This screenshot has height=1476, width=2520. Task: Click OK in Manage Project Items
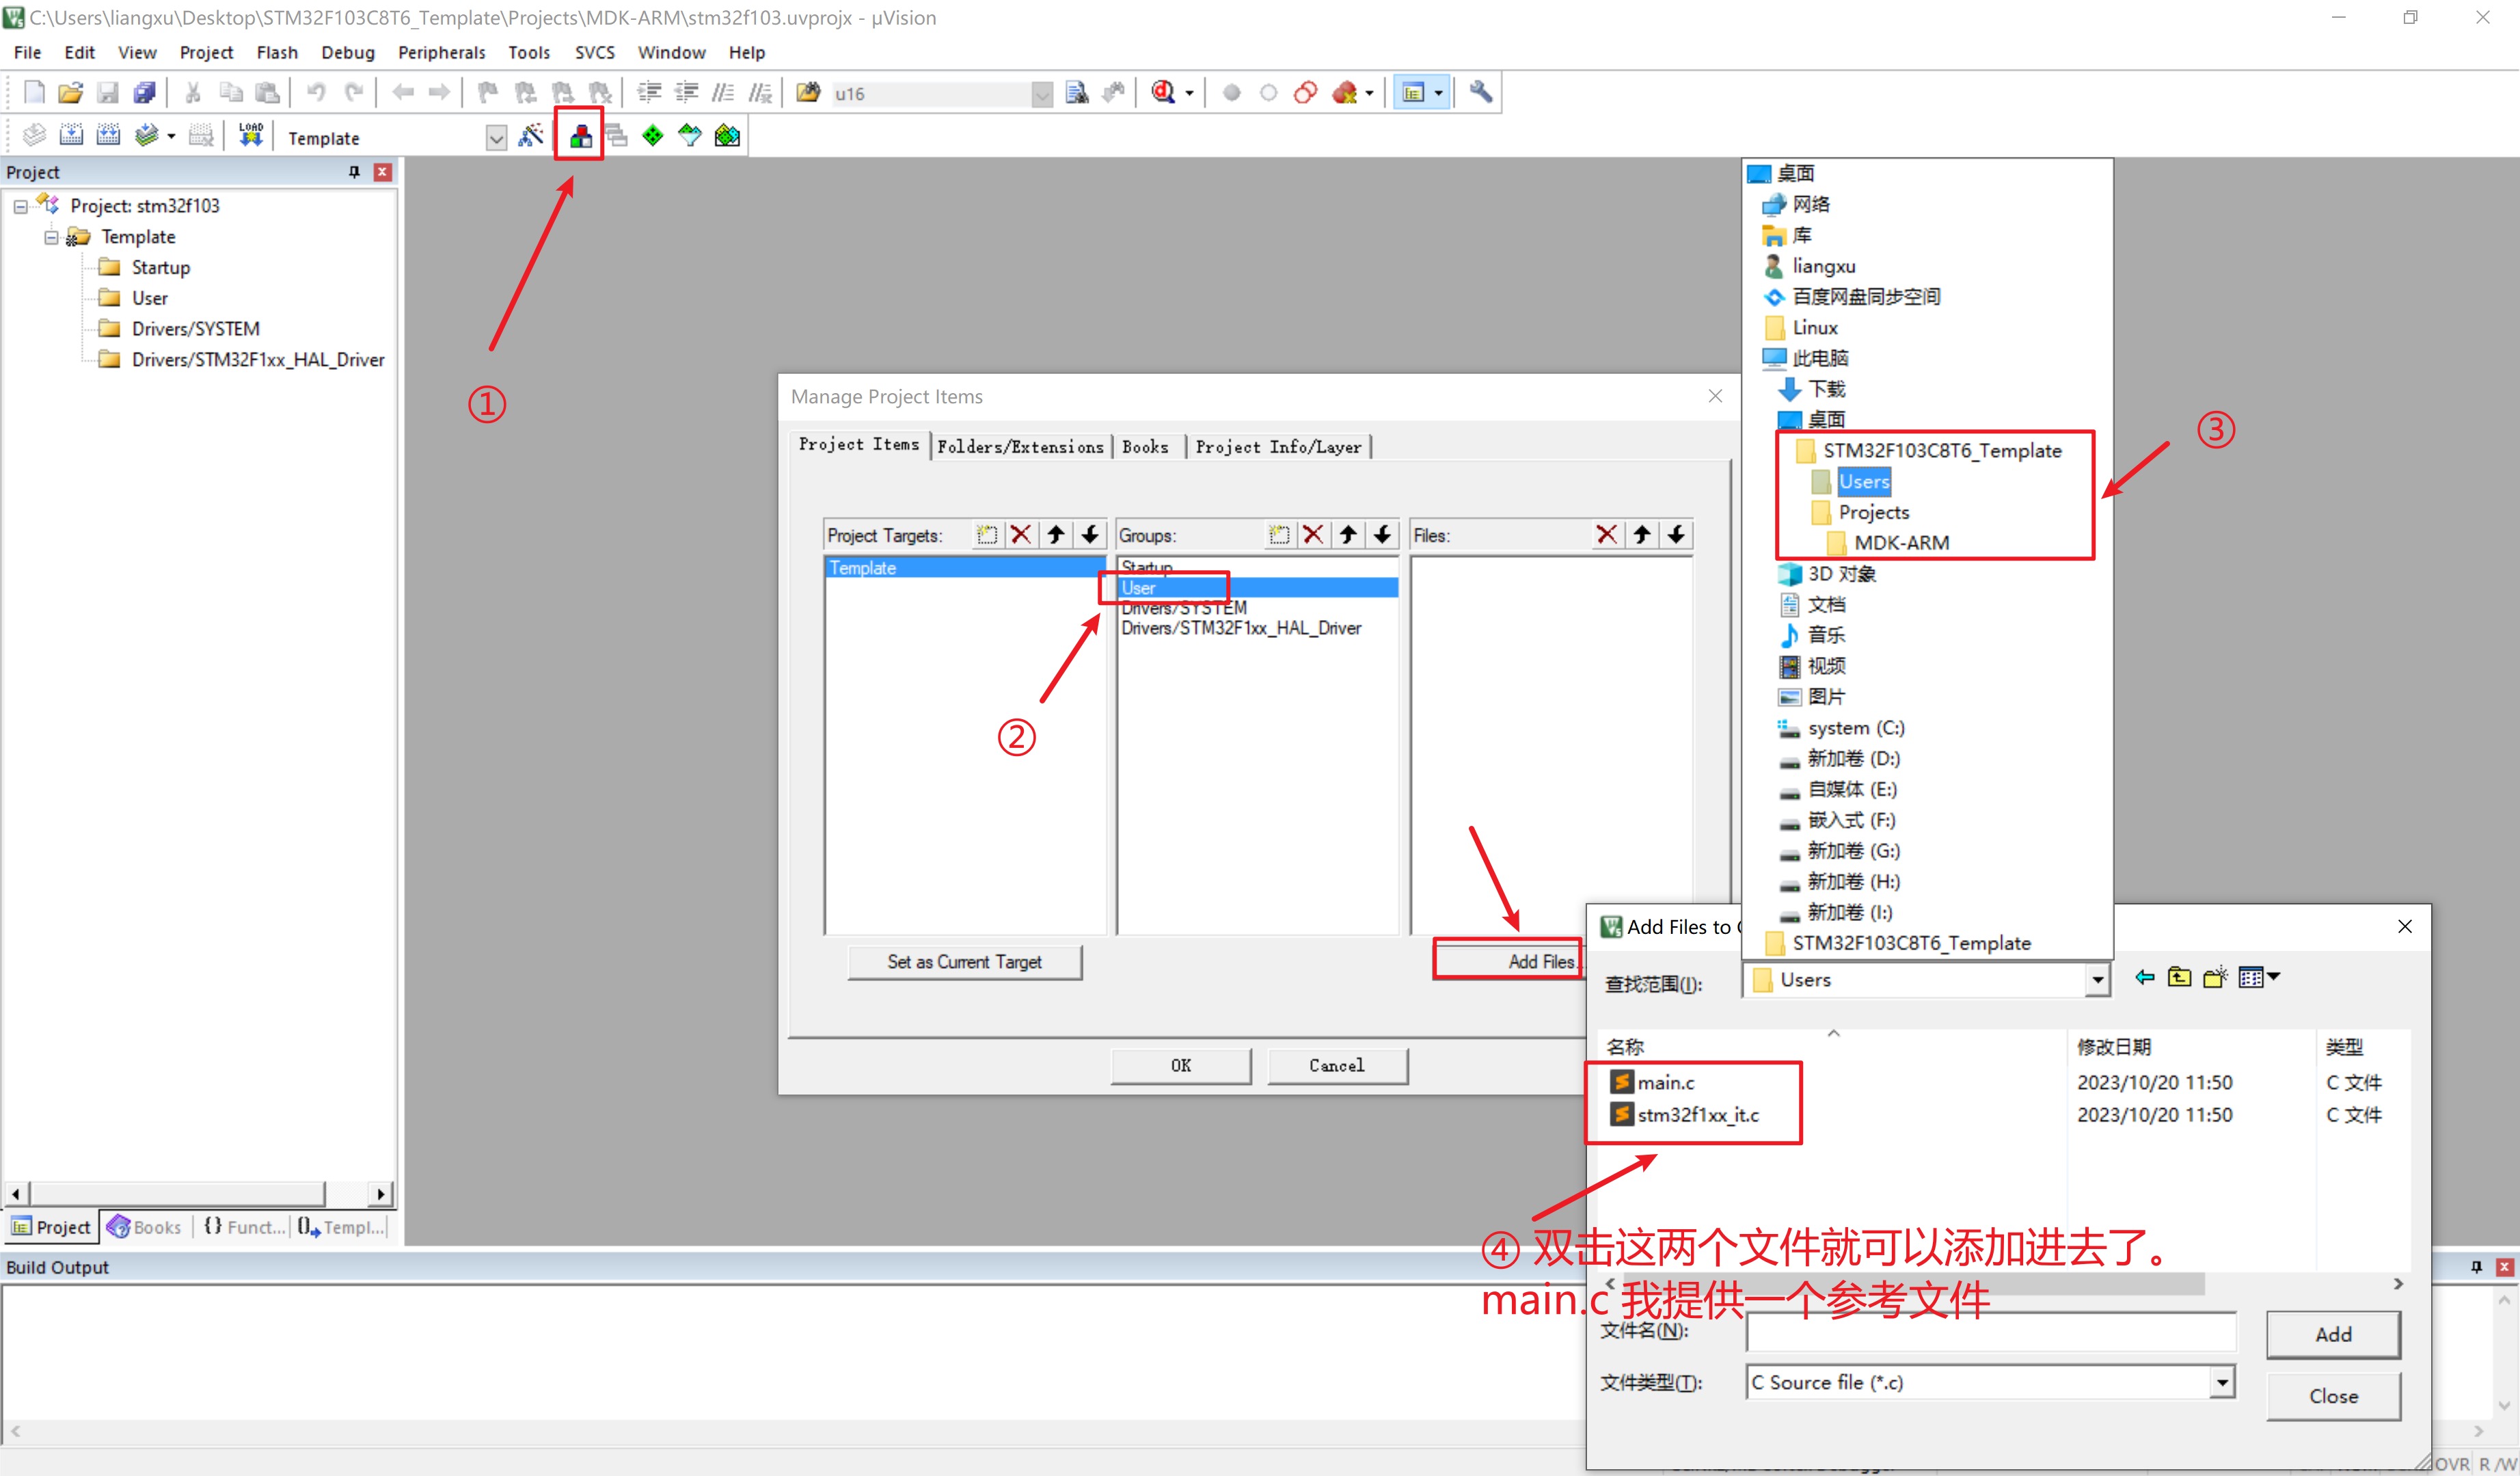[1181, 1065]
